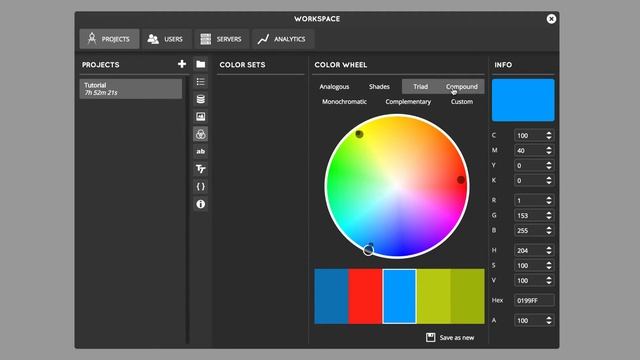This screenshot has height=360, width=640.
Task: Click the yellow-green palette swatch
Action: point(433,296)
